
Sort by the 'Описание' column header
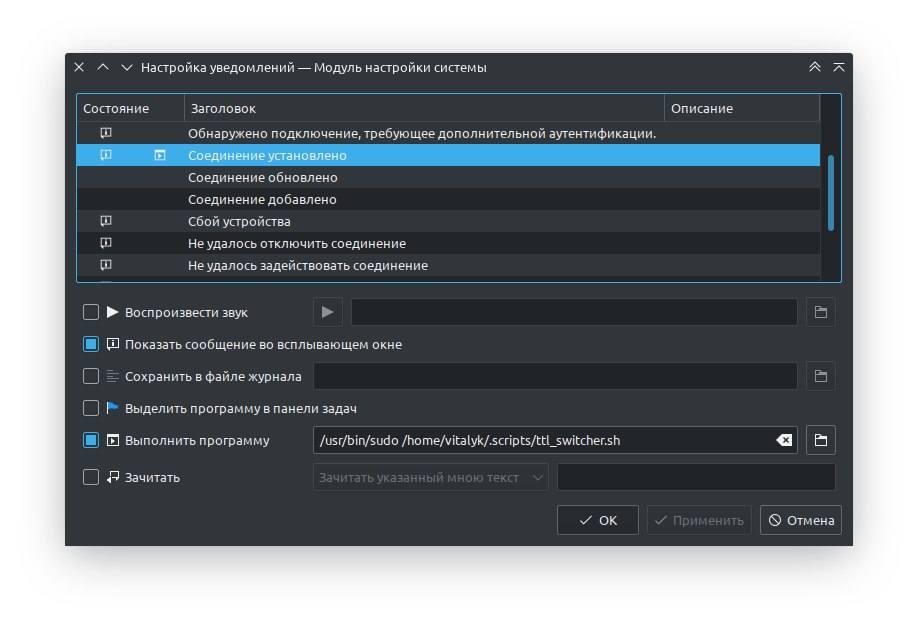(x=742, y=108)
